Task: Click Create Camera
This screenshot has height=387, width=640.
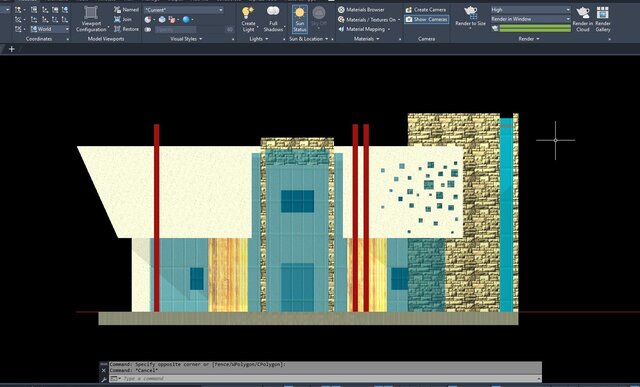Action: click(x=426, y=9)
